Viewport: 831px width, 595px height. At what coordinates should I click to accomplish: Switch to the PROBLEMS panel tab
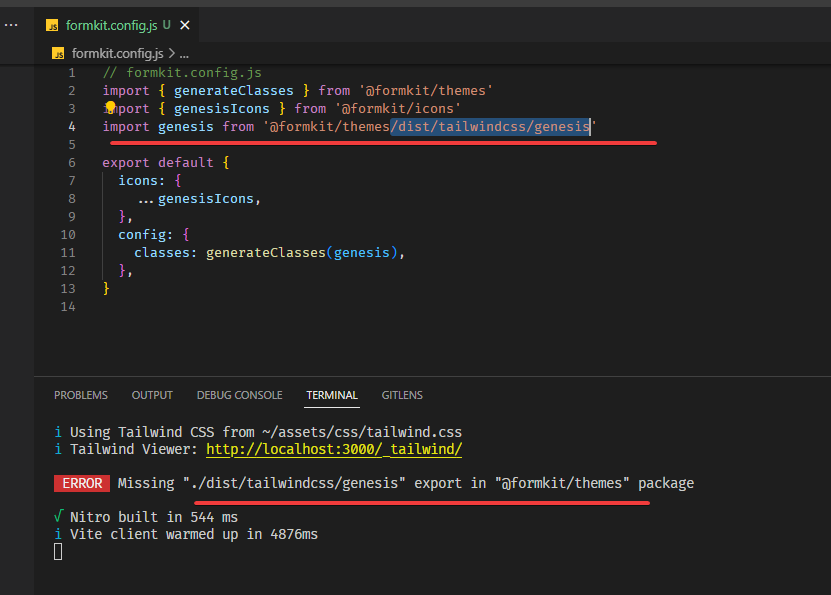[81, 395]
